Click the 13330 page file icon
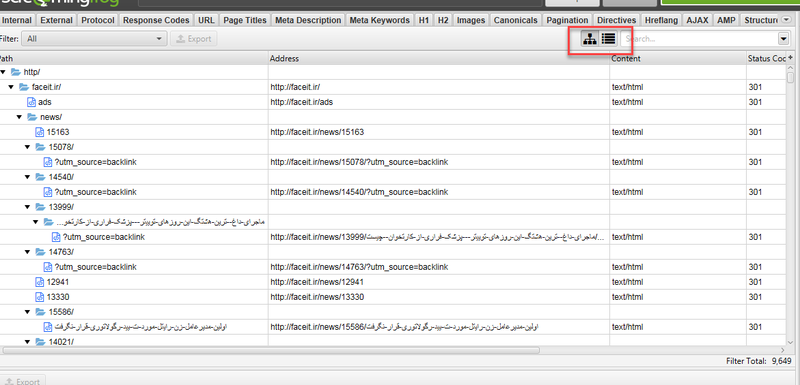The width and height of the screenshot is (800, 385). point(39,297)
